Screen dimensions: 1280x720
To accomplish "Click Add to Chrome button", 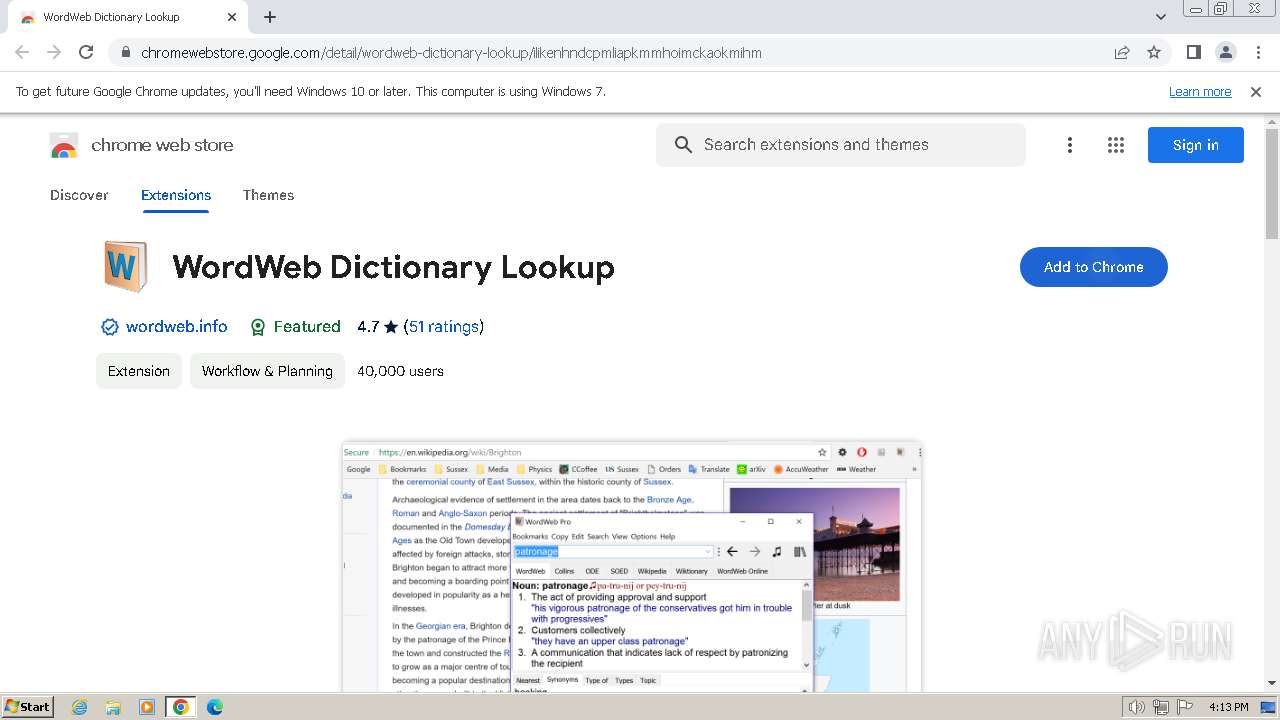I will [x=1094, y=267].
